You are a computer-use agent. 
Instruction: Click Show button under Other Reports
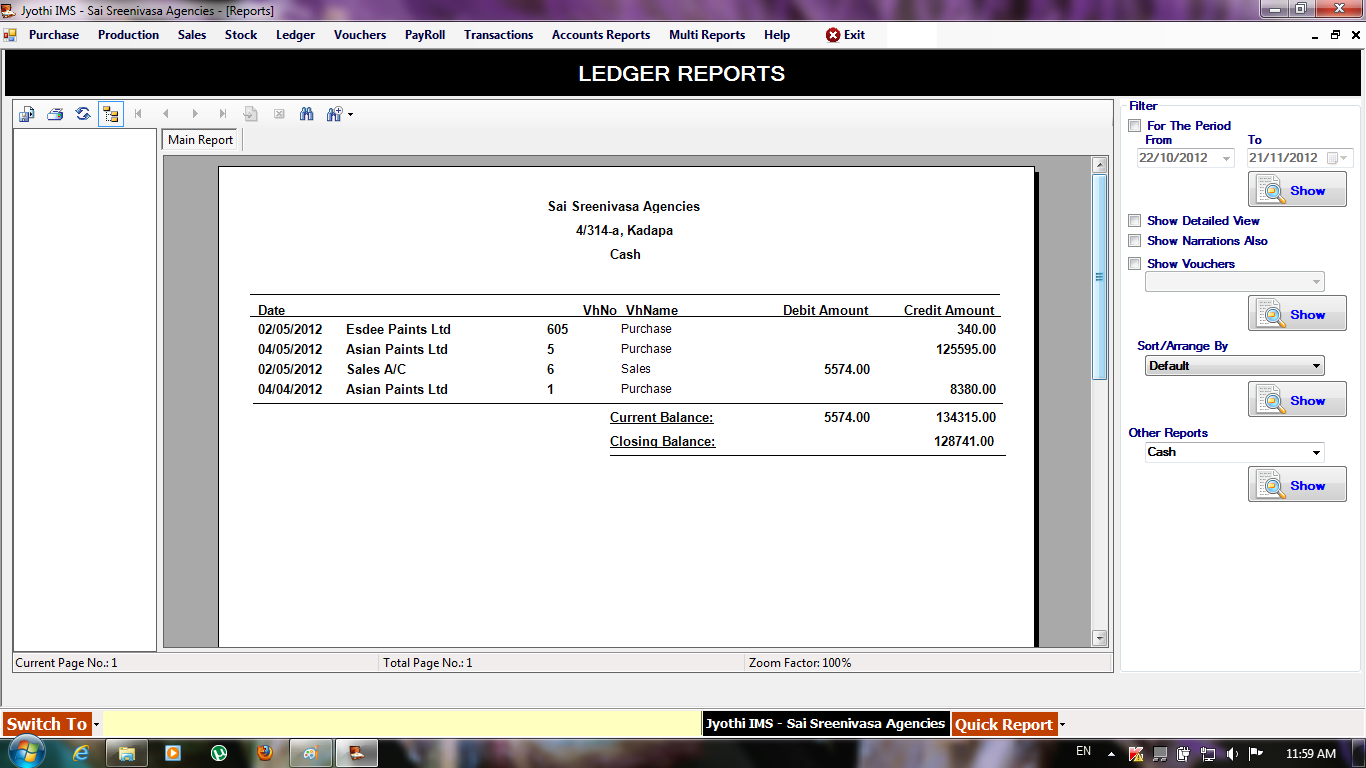1297,484
